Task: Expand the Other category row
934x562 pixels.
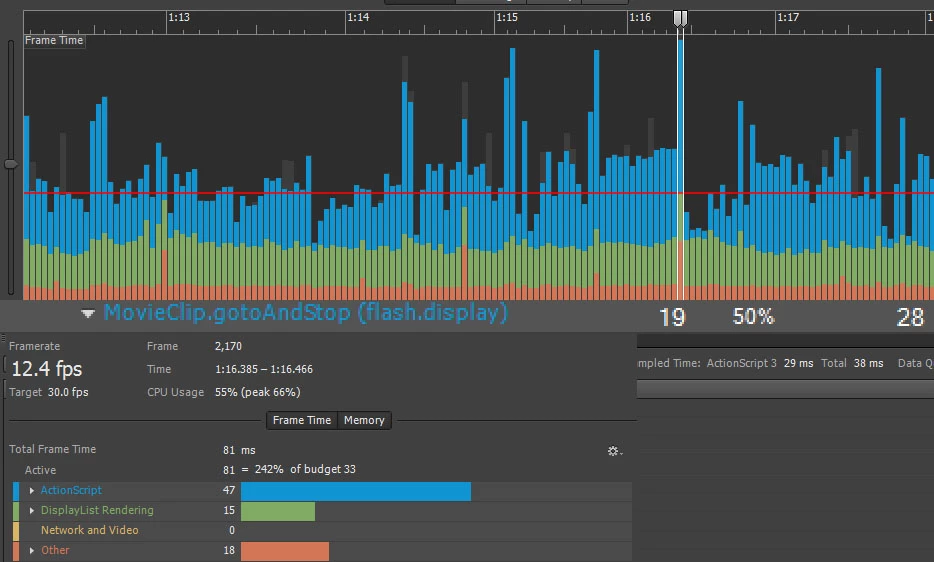Action: 32,551
